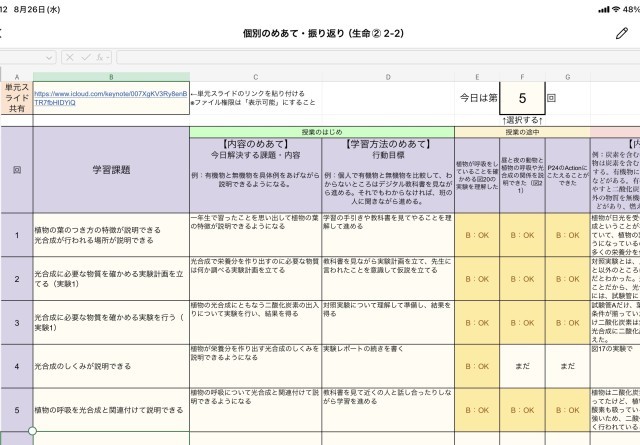Tap the document title 個別のめあて・振り返り
This screenshot has height=445, width=640.
coord(323,33)
